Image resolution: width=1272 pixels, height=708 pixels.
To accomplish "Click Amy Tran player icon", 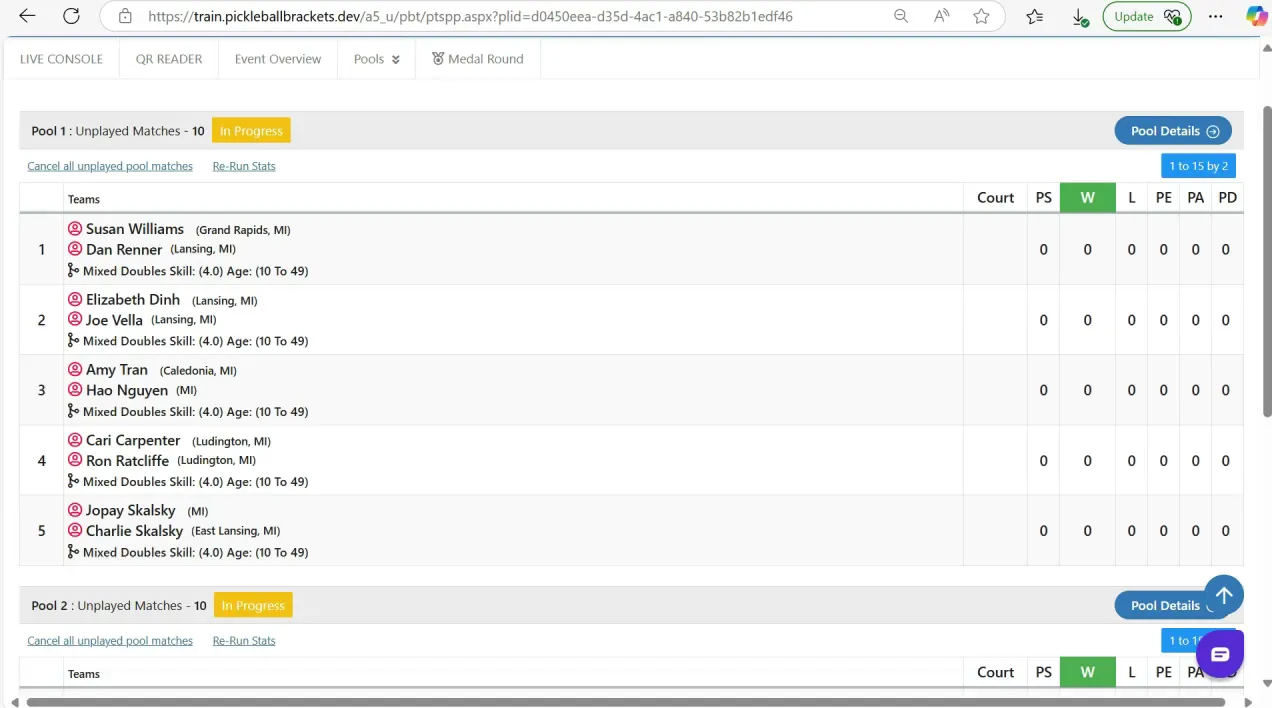I will pyautogui.click(x=75, y=370).
